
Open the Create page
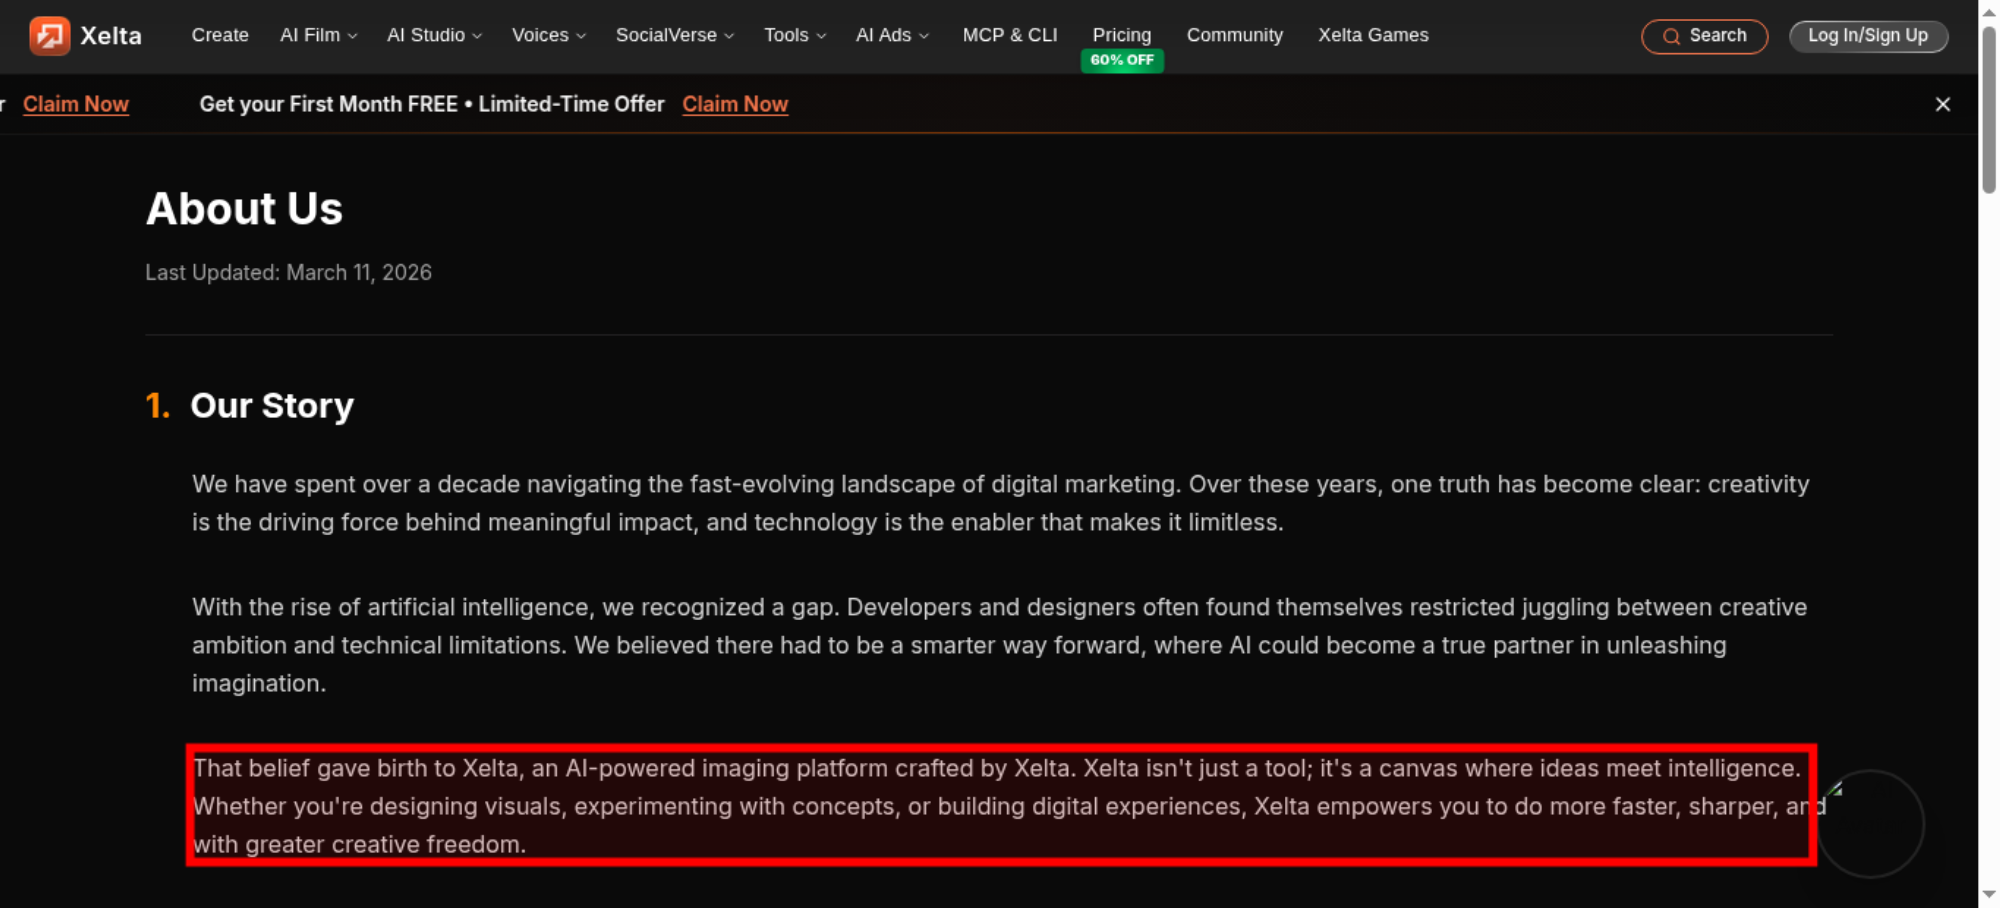220,35
